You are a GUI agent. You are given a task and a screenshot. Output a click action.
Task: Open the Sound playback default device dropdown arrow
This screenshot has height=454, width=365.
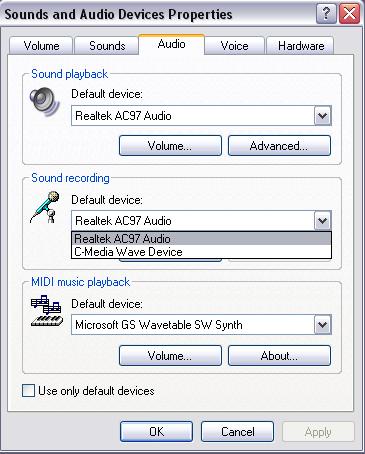coord(322,116)
